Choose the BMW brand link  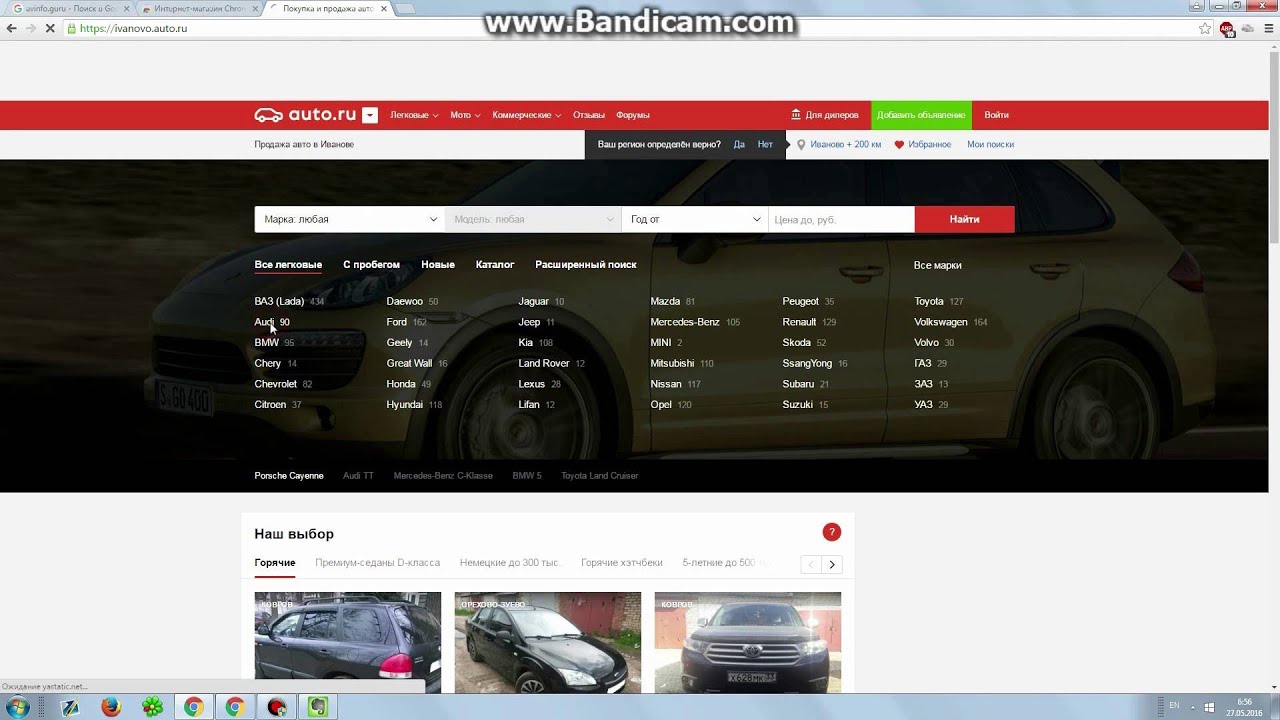266,342
